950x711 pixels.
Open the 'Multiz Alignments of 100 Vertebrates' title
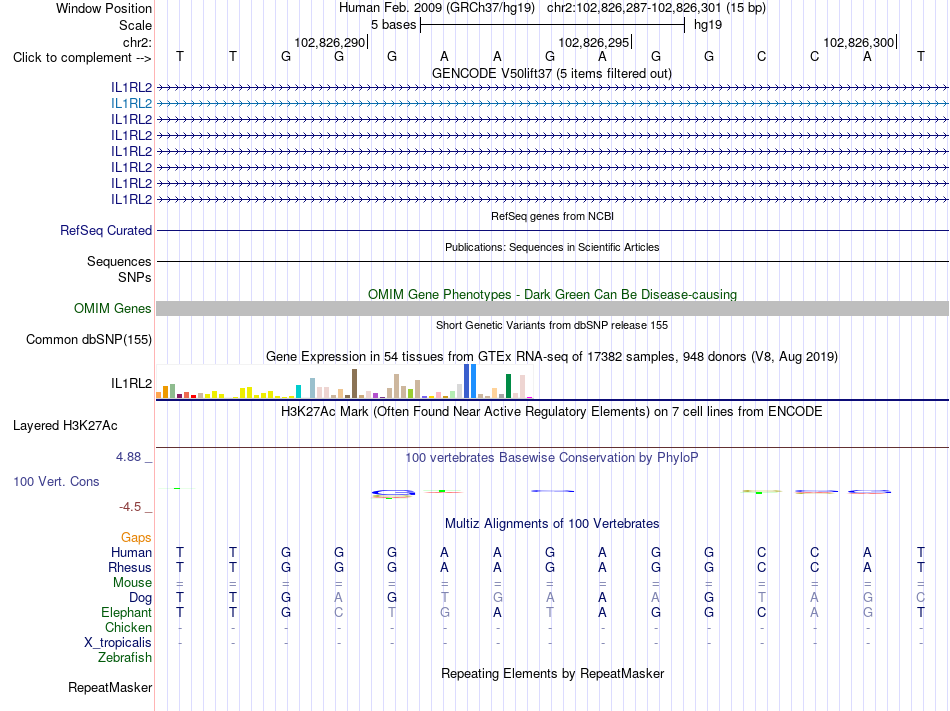(x=552, y=524)
